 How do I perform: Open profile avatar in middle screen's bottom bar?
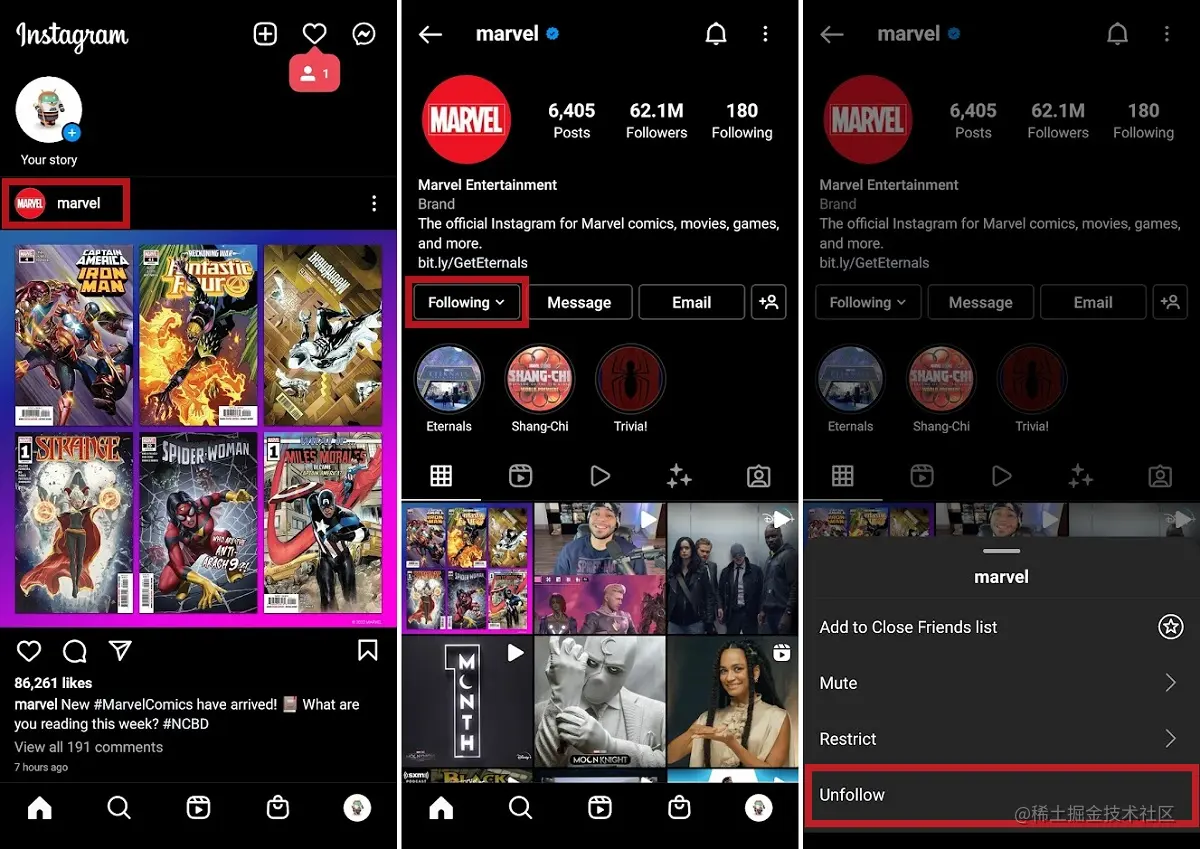tap(759, 808)
